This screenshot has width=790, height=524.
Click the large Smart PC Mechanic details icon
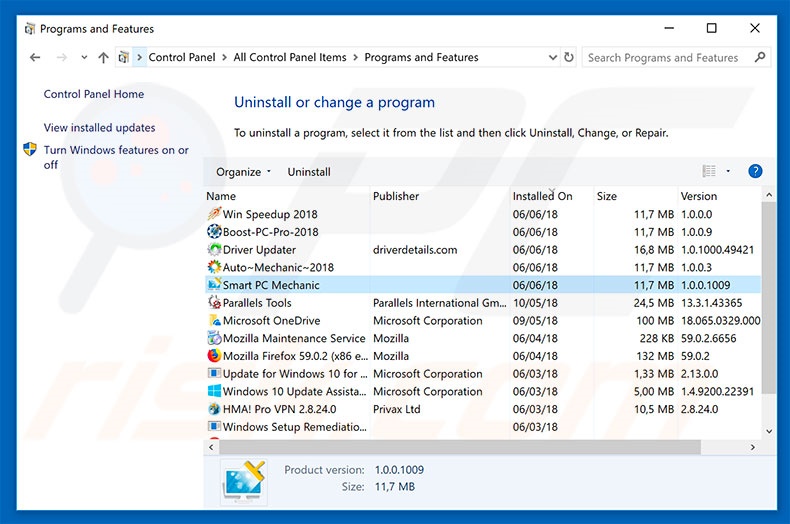[x=244, y=481]
